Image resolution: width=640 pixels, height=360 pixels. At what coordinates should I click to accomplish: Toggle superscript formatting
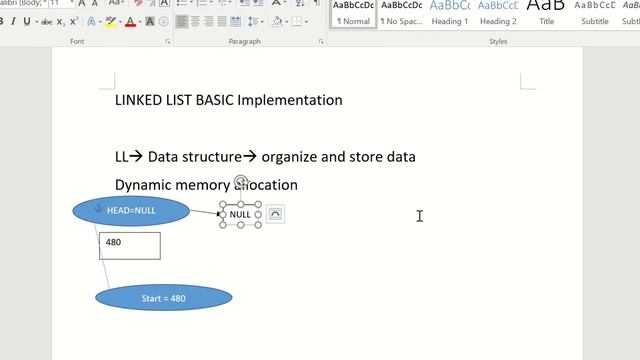click(73, 22)
